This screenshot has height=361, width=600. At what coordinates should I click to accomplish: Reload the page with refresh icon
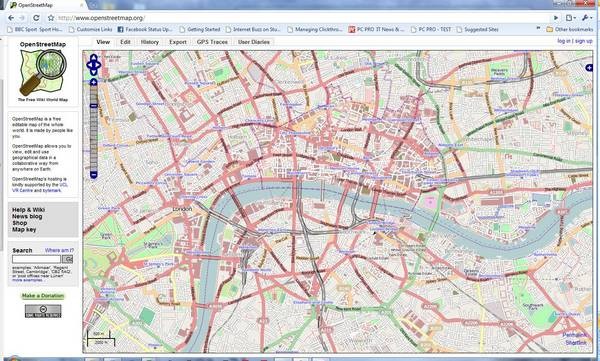click(36, 18)
